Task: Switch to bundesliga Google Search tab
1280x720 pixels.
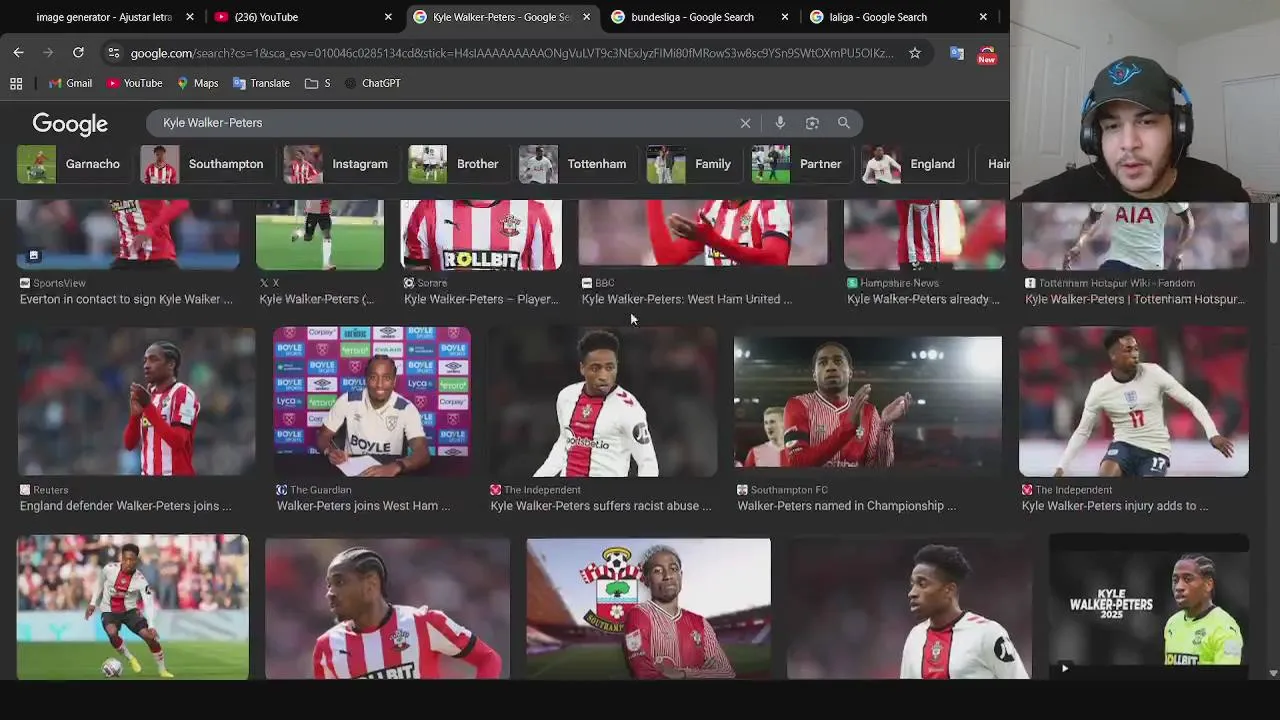Action: 700,17
